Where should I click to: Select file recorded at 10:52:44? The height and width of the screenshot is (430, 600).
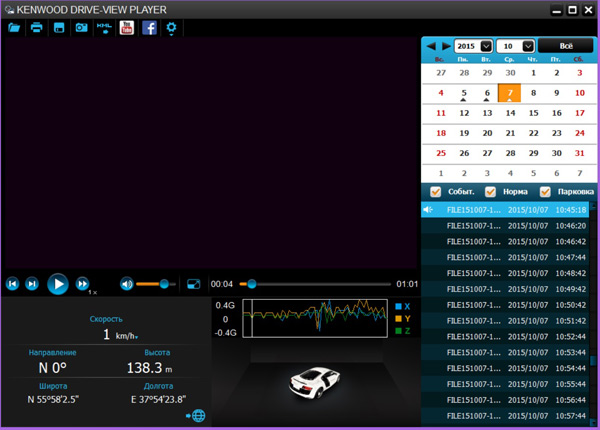[x=505, y=337]
